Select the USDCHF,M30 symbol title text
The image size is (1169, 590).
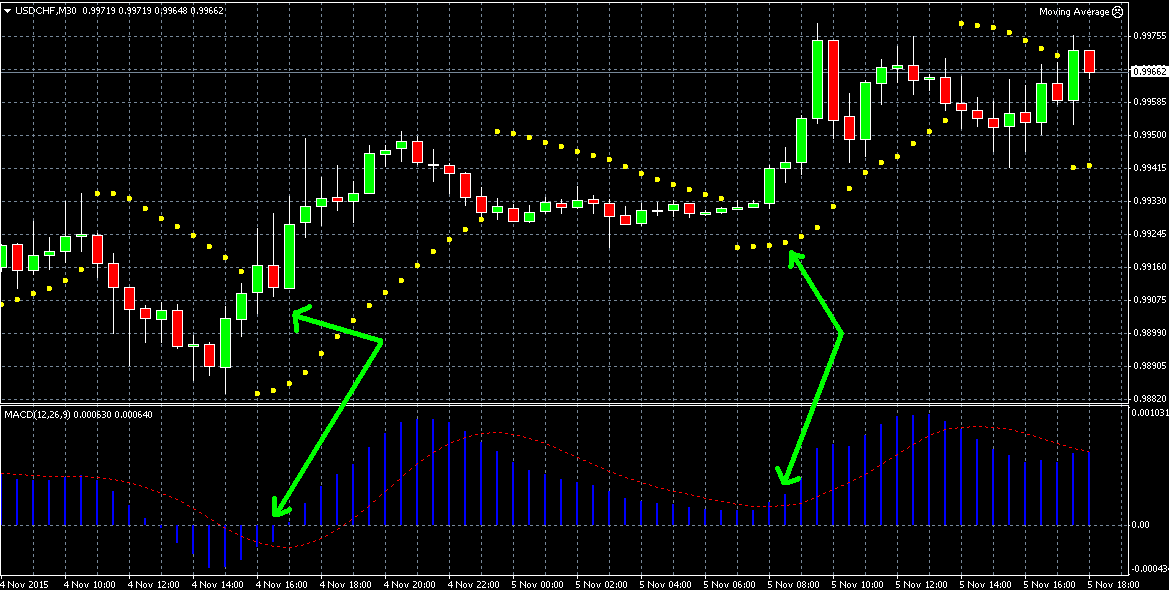coord(49,11)
